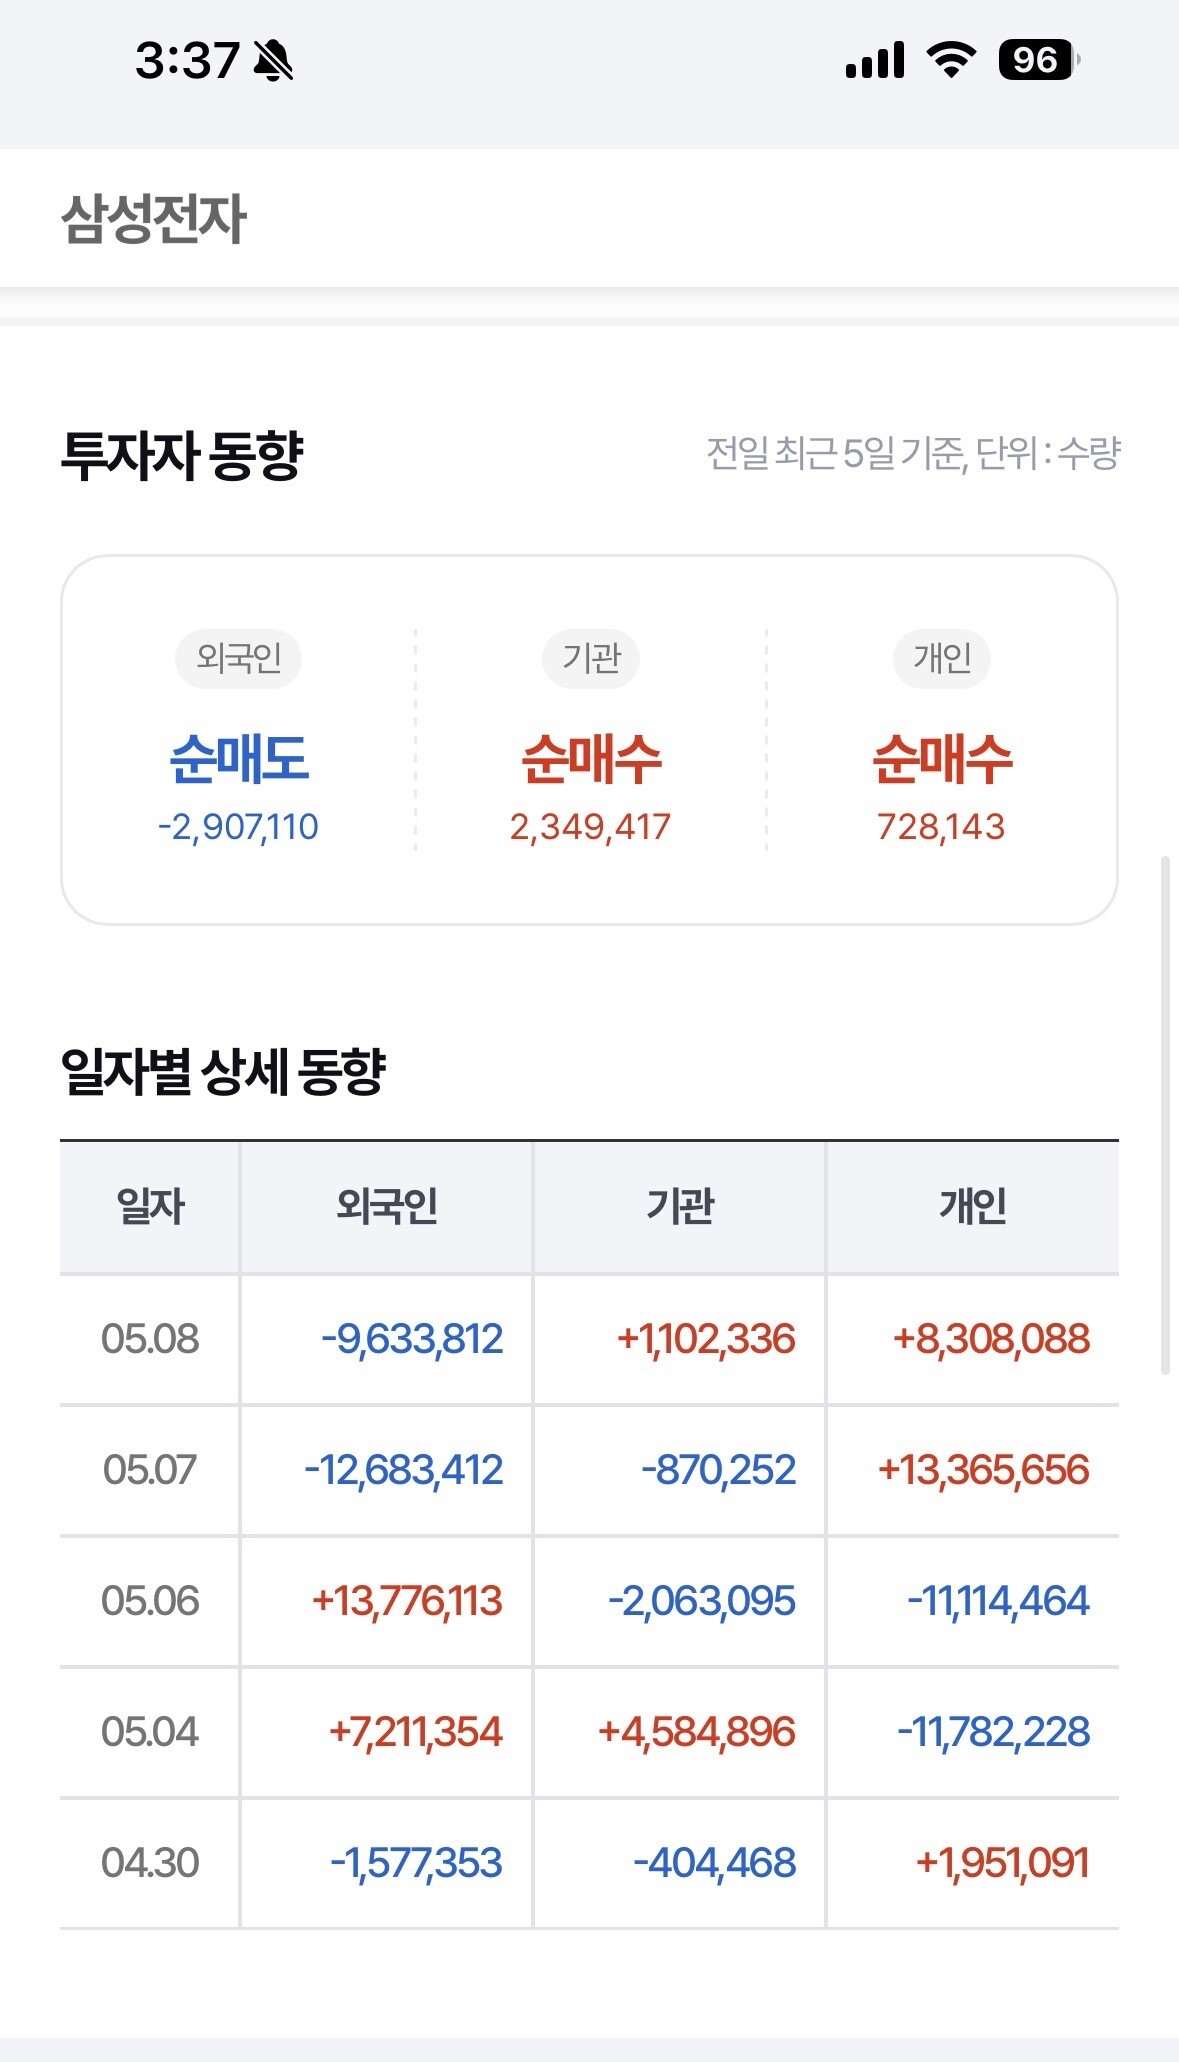Tap the cellular signal bars icon
This screenshot has width=1179, height=2062.
click(875, 60)
